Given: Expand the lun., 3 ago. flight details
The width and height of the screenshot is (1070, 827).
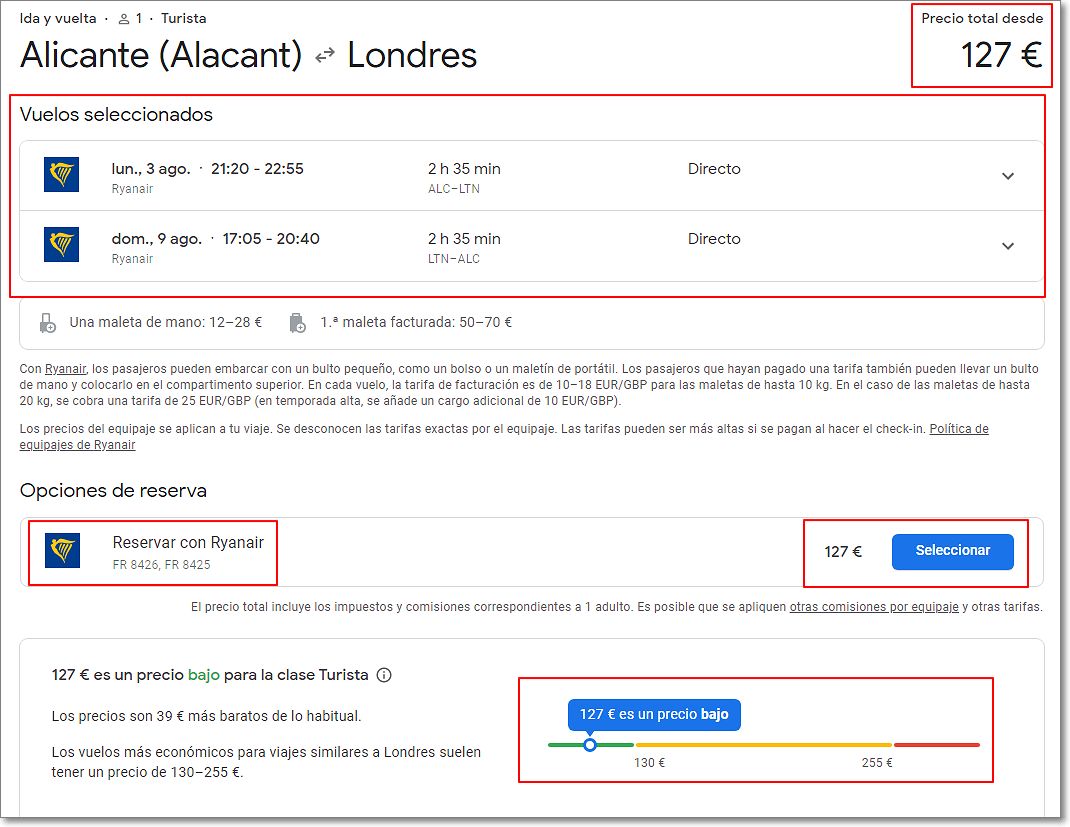Looking at the screenshot, I should 1007,176.
